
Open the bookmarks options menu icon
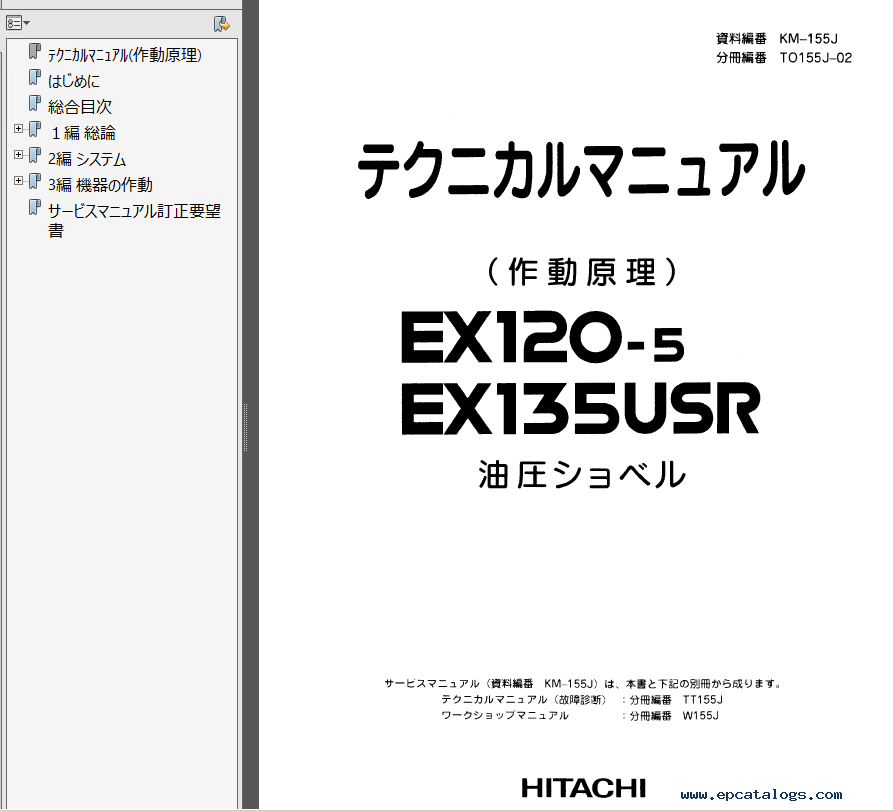[x=17, y=23]
